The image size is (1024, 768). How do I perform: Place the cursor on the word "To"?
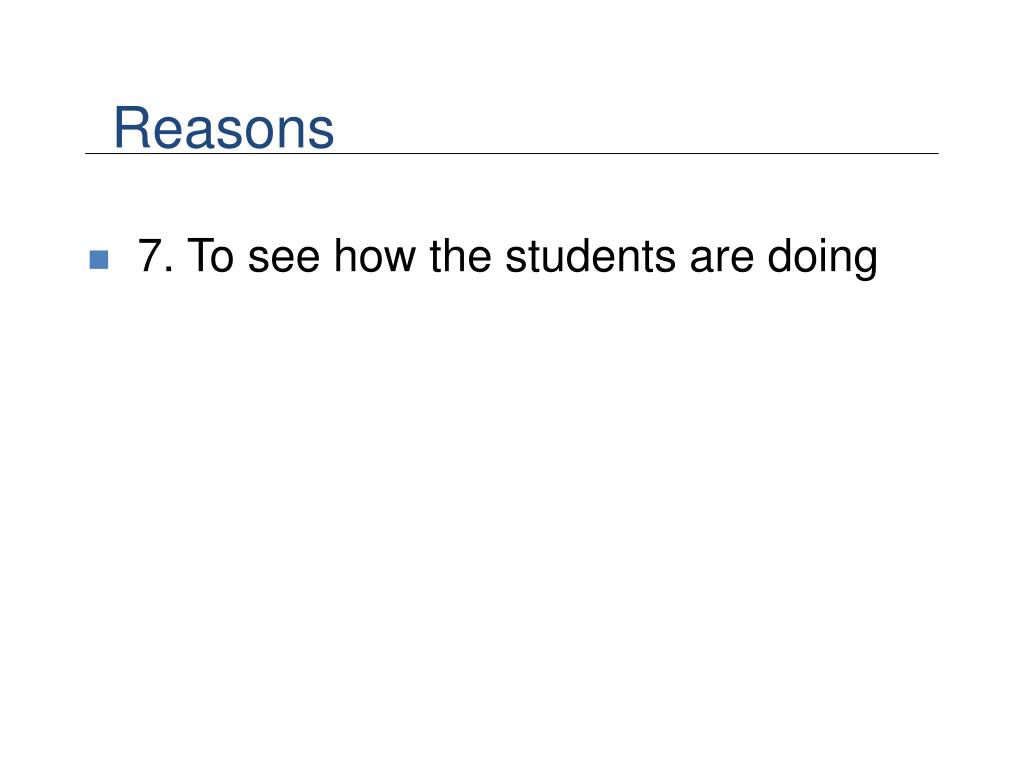click(x=210, y=255)
